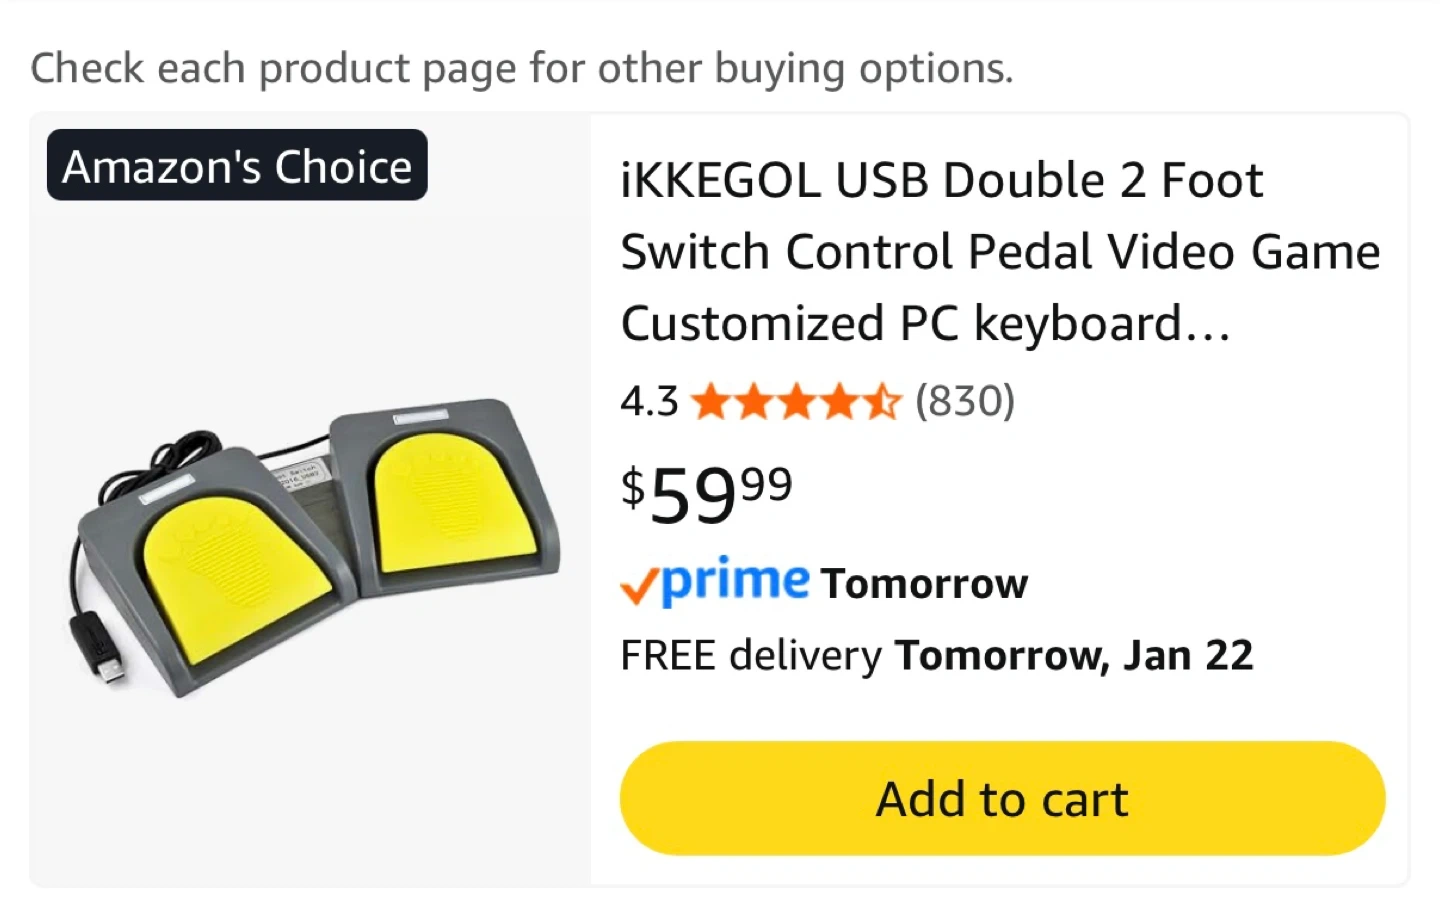Image resolution: width=1440 pixels, height=901 pixels.
Task: Open the (830) review count
Action: click(x=965, y=401)
